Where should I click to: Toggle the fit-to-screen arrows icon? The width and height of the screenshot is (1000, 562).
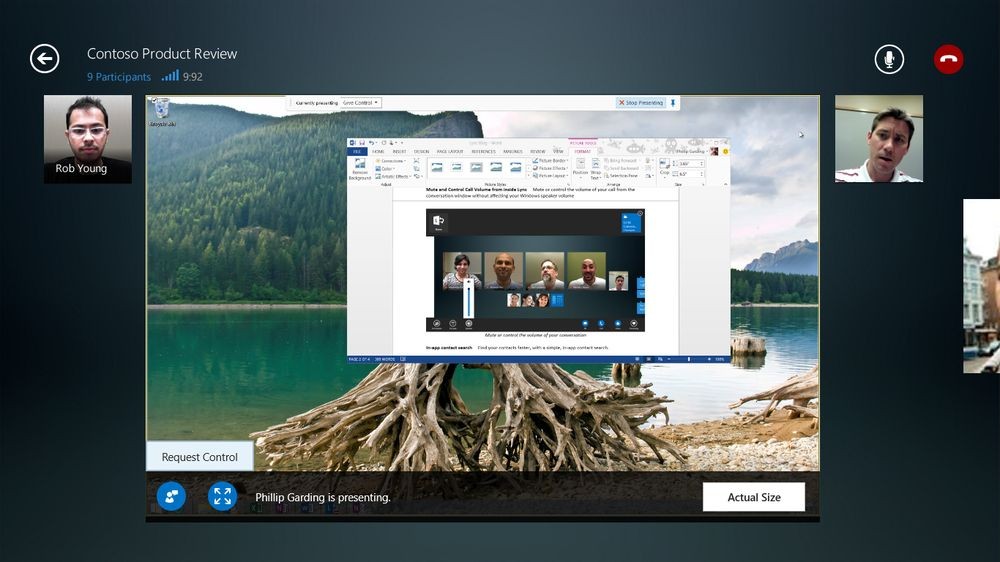(223, 496)
